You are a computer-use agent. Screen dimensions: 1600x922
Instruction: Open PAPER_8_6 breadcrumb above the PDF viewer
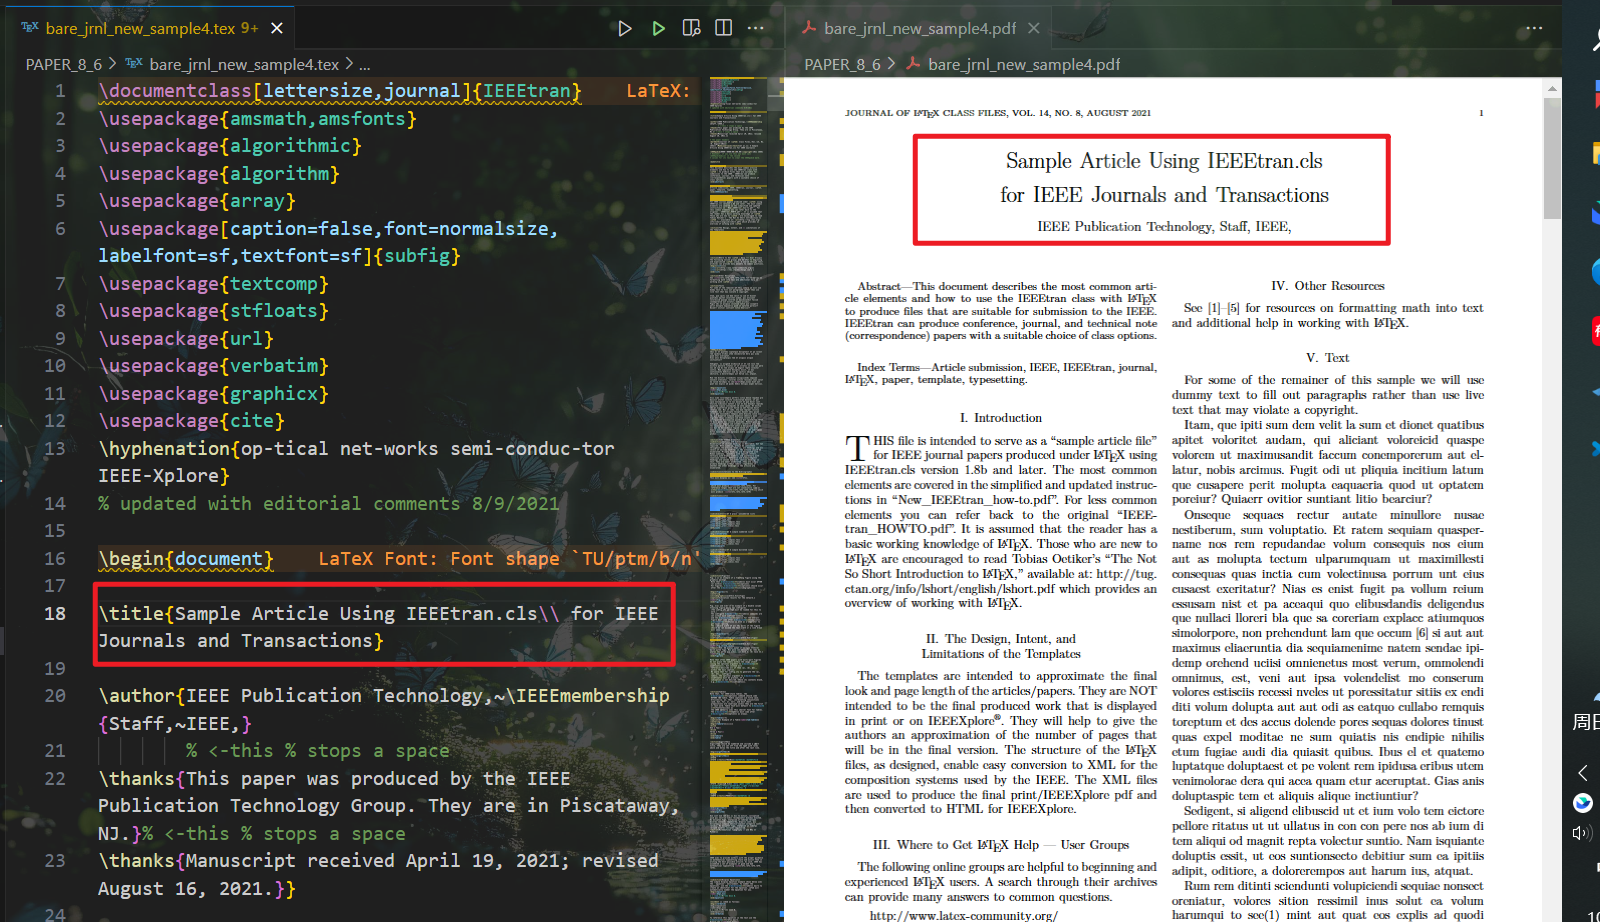(x=842, y=64)
